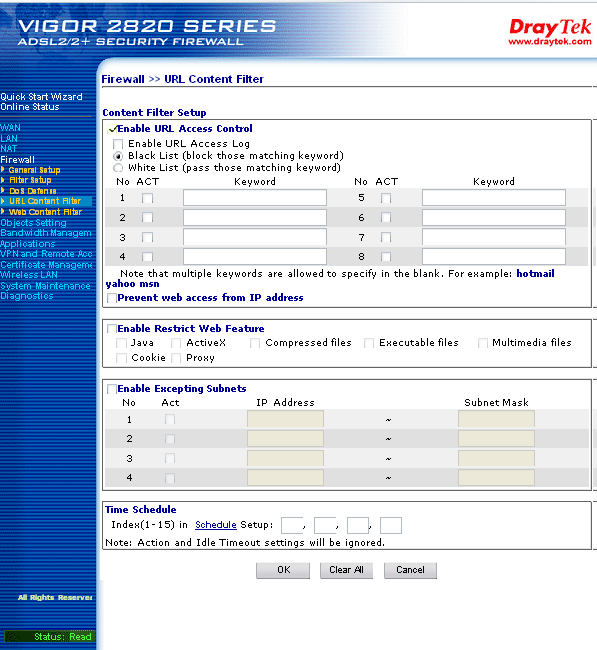
Task: Enable Restrict Web Feature checkbox
Action: point(112,329)
